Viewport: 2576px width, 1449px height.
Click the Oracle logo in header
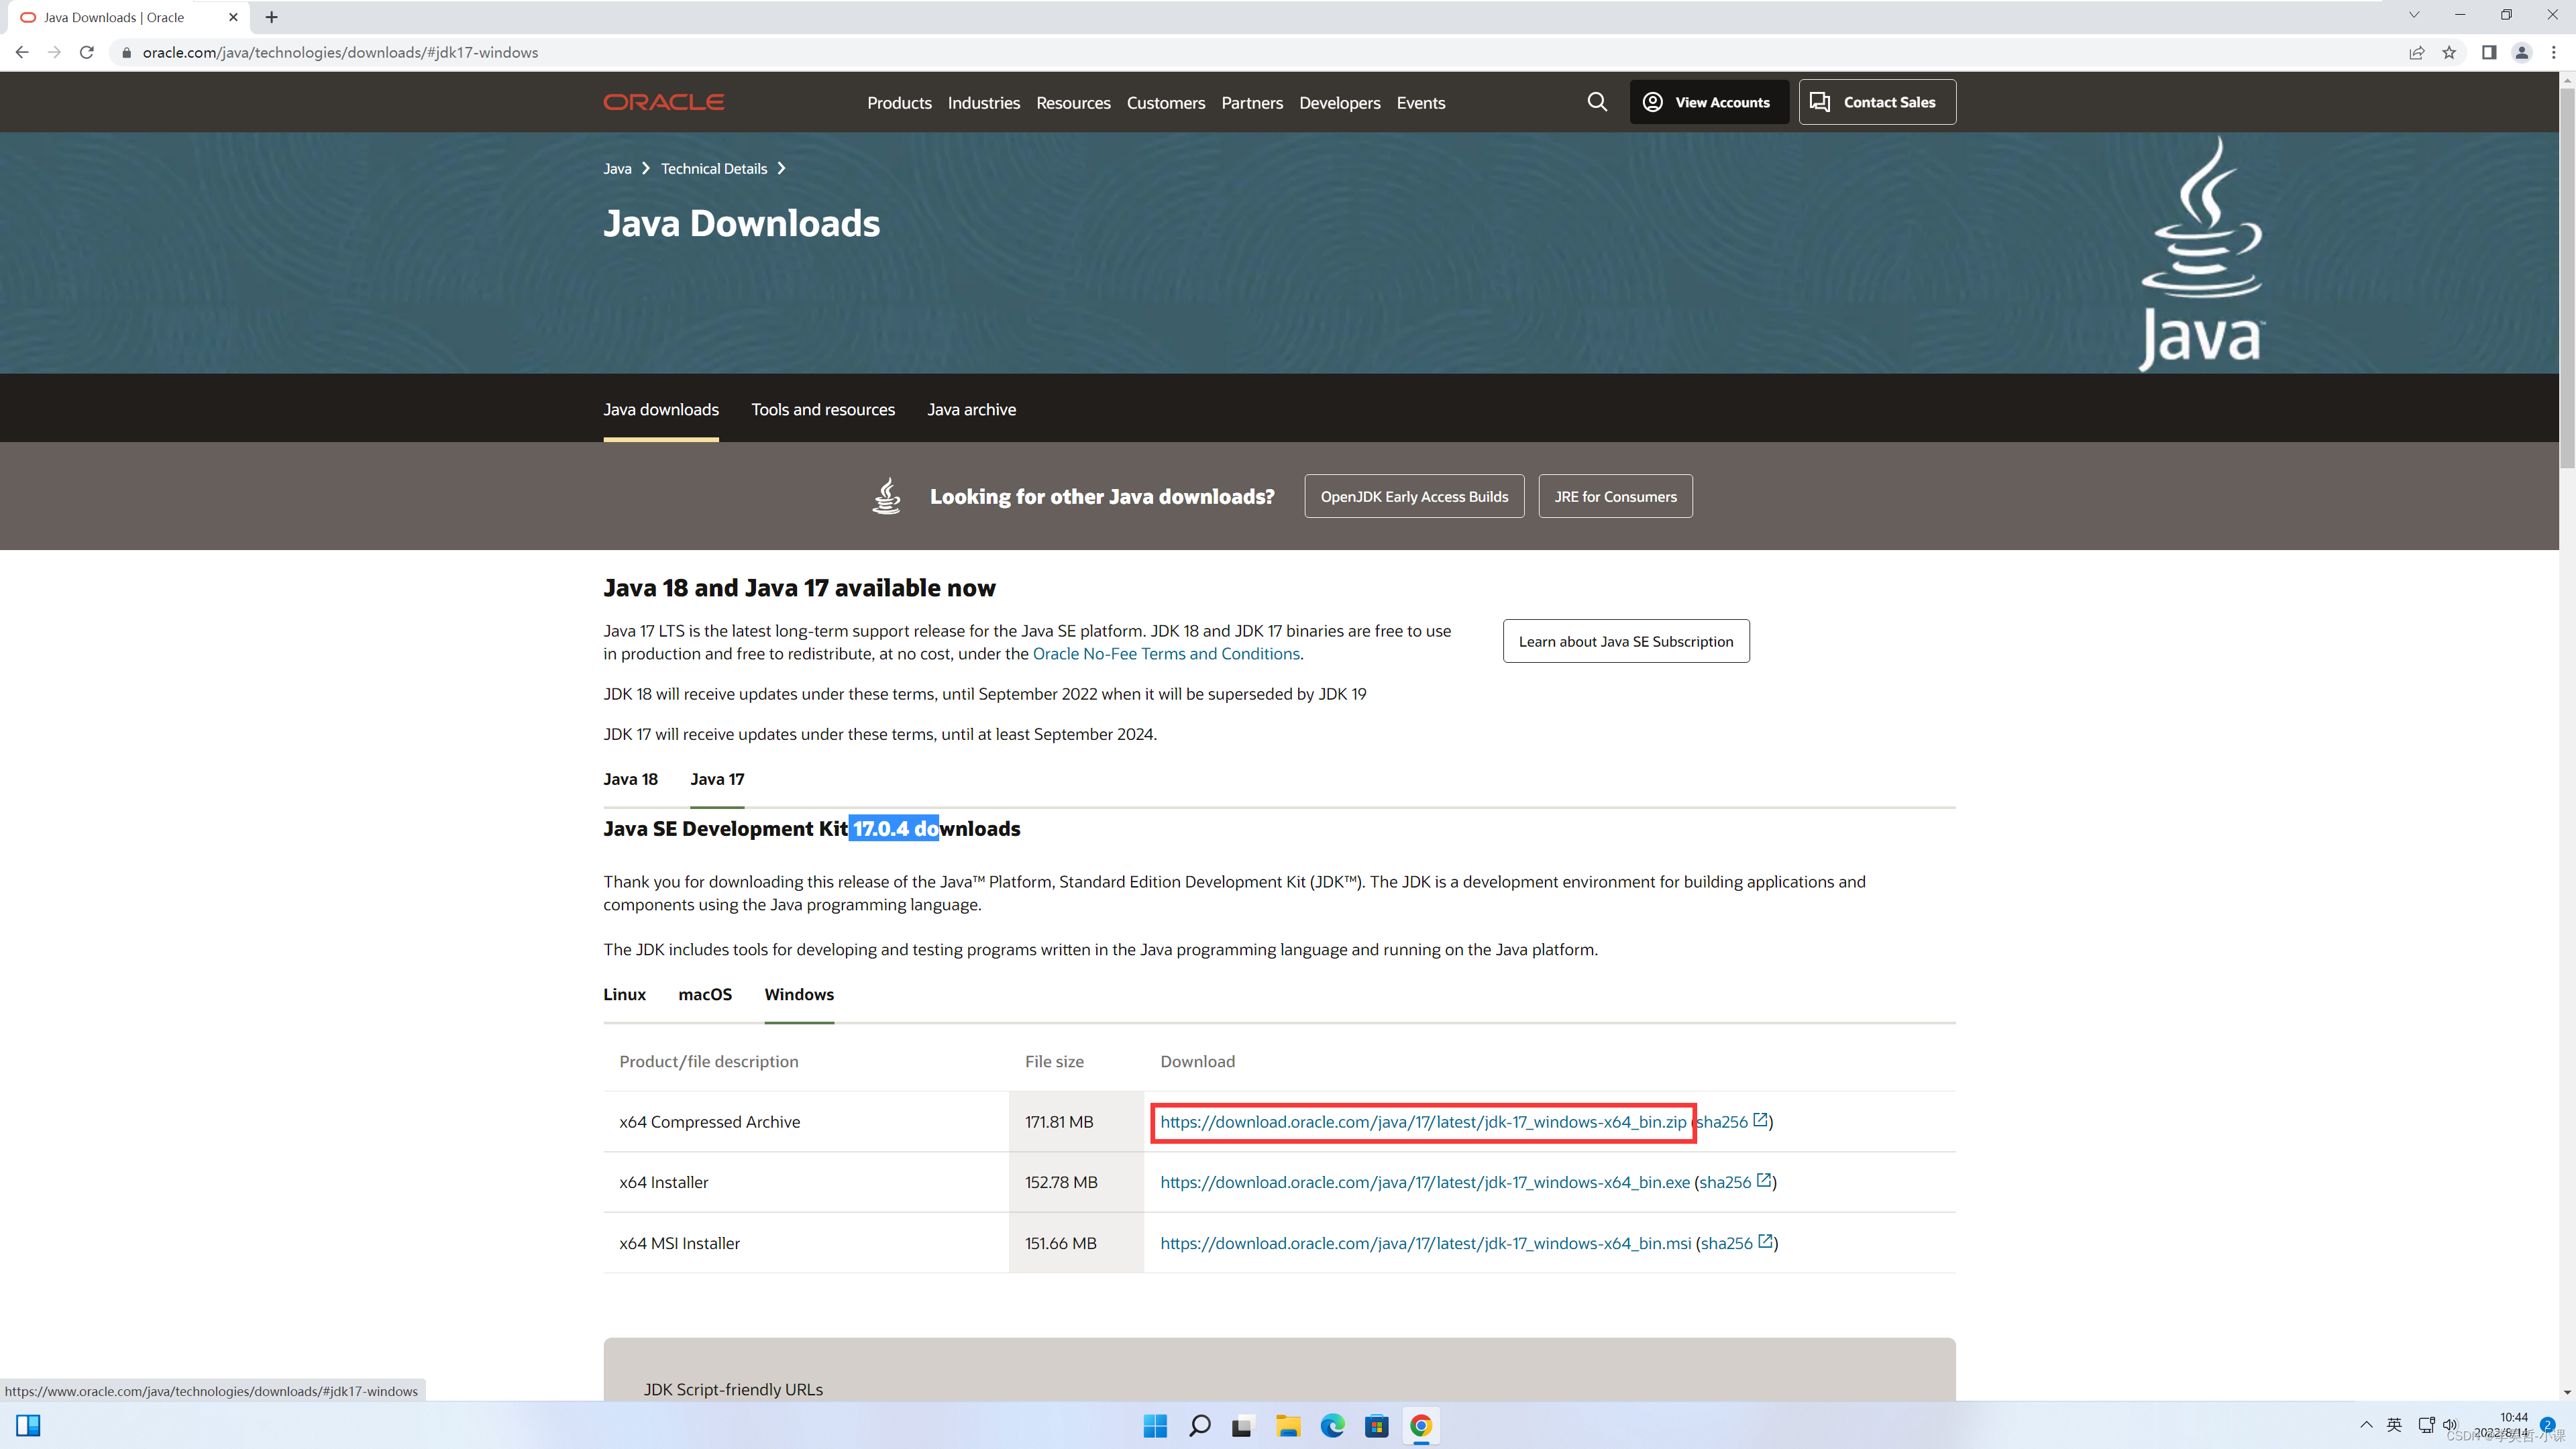click(x=663, y=102)
